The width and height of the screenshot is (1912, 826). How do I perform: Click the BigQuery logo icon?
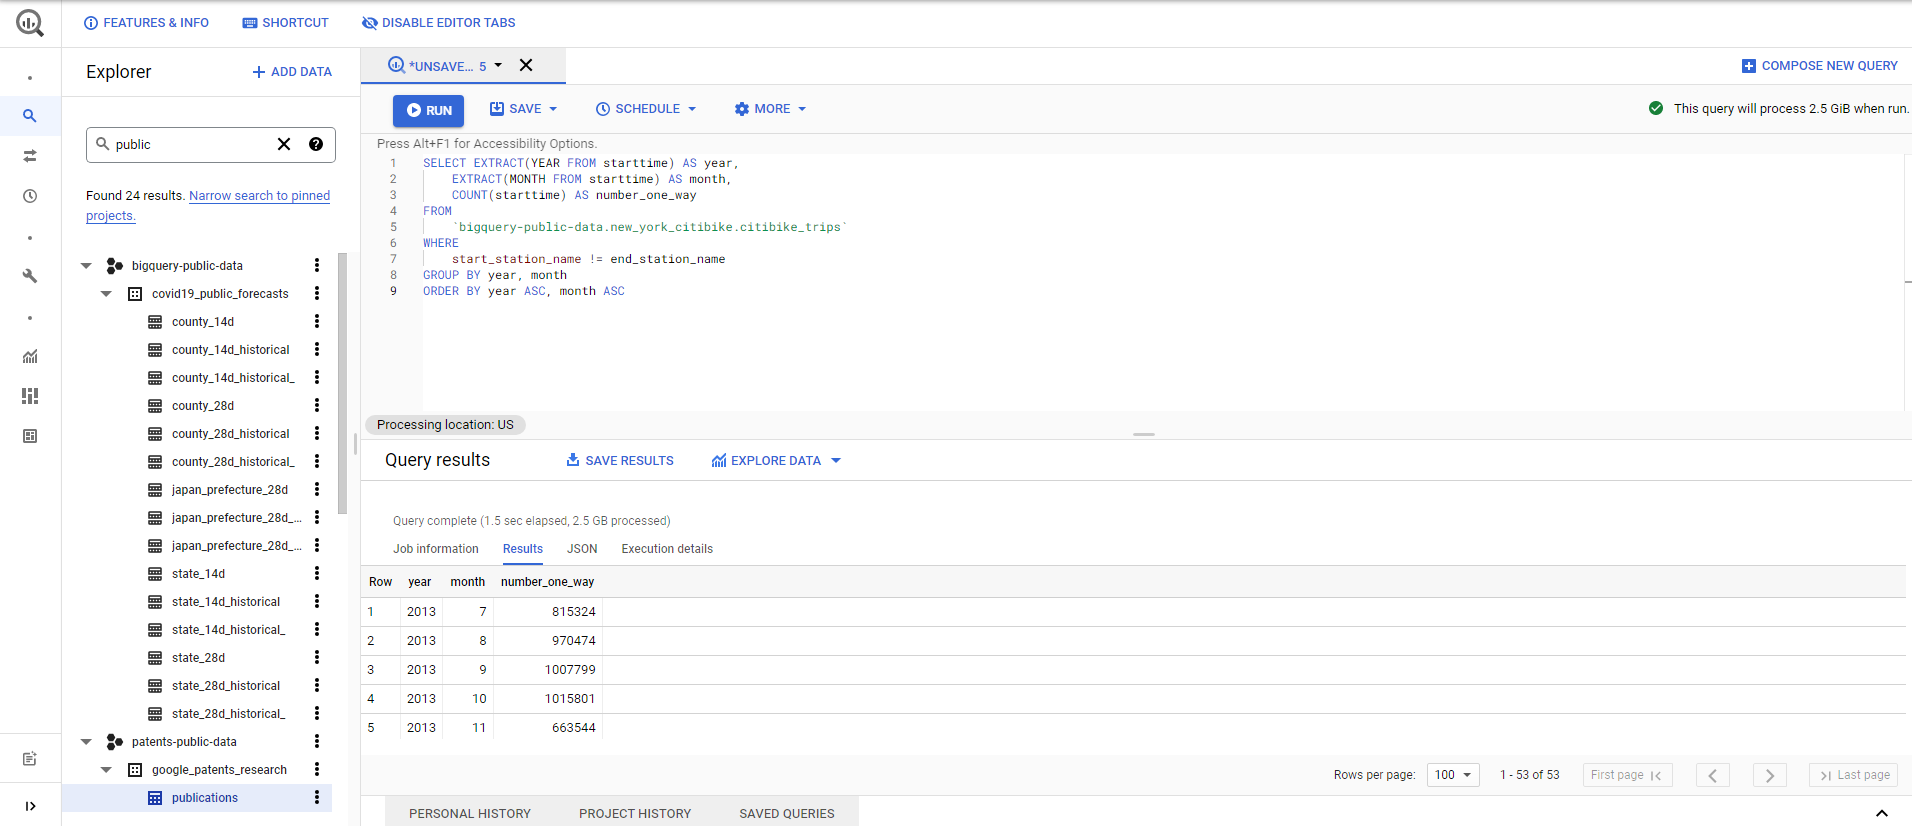(x=30, y=23)
